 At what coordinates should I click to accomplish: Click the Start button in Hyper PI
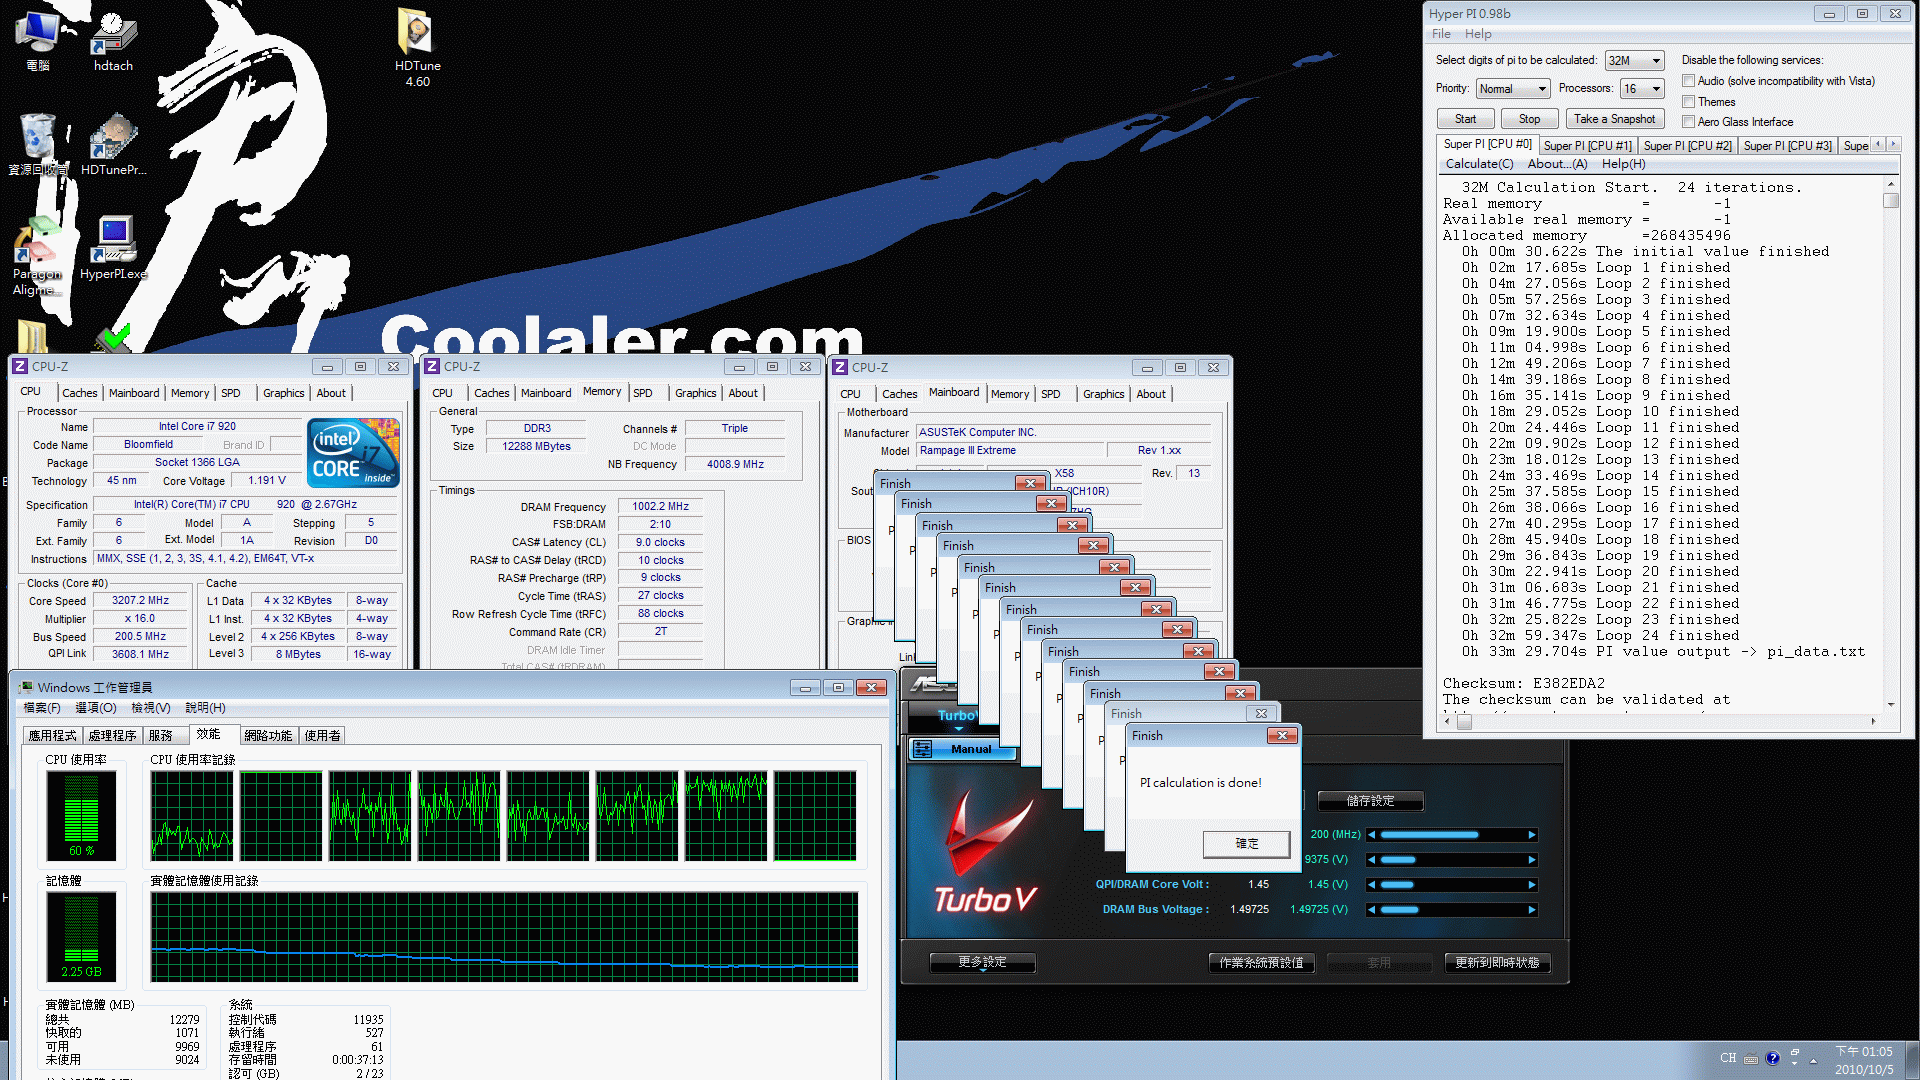click(x=1465, y=119)
